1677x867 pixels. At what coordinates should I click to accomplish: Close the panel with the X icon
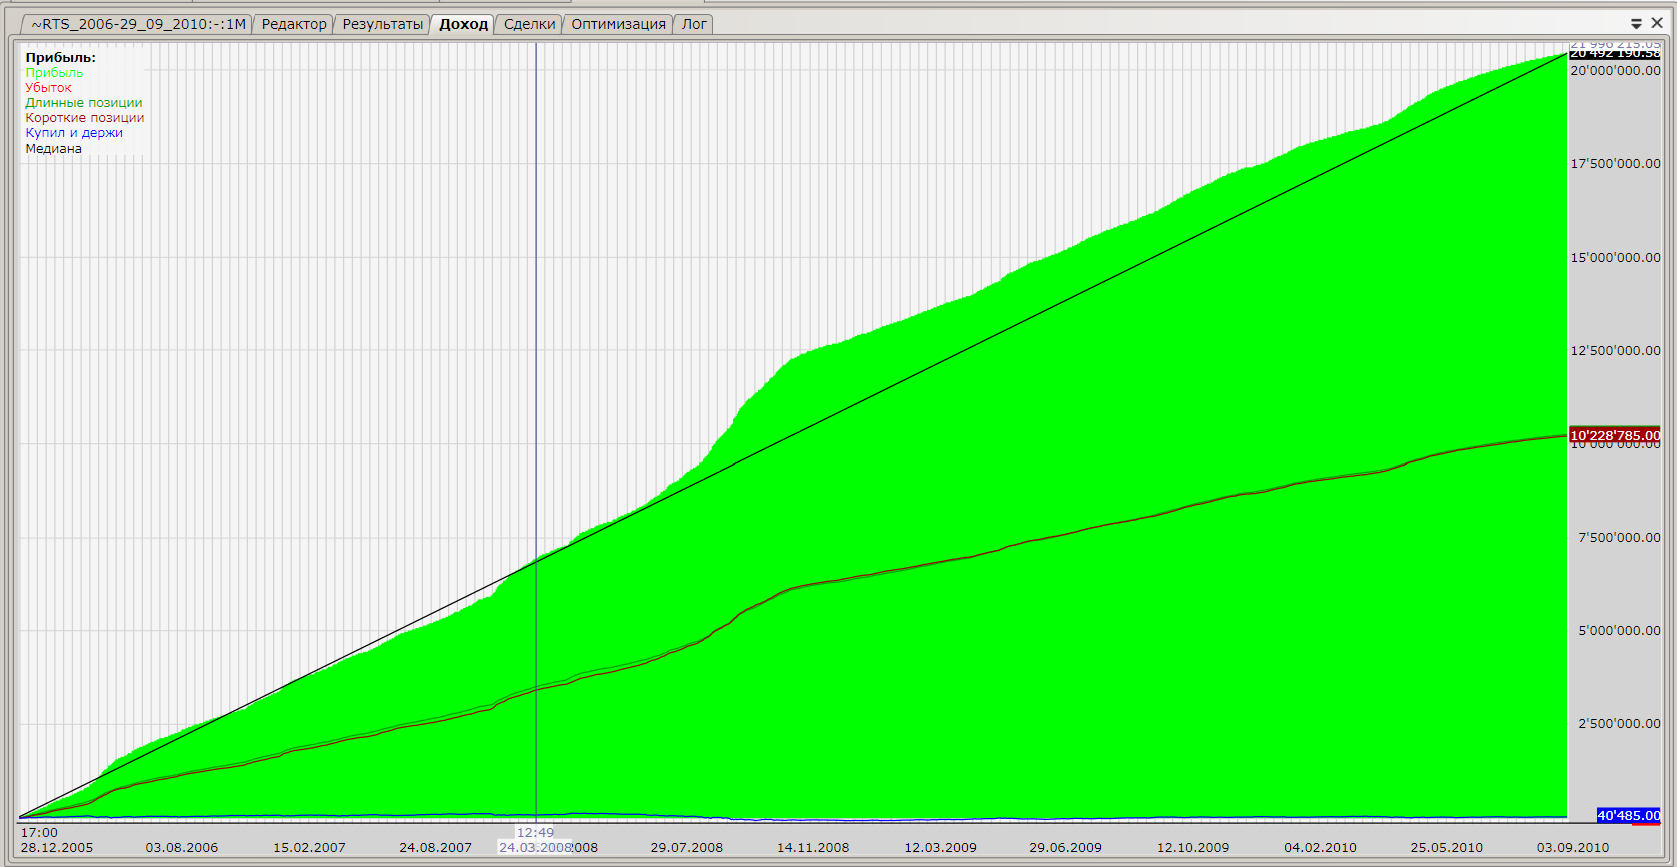pyautogui.click(x=1657, y=23)
